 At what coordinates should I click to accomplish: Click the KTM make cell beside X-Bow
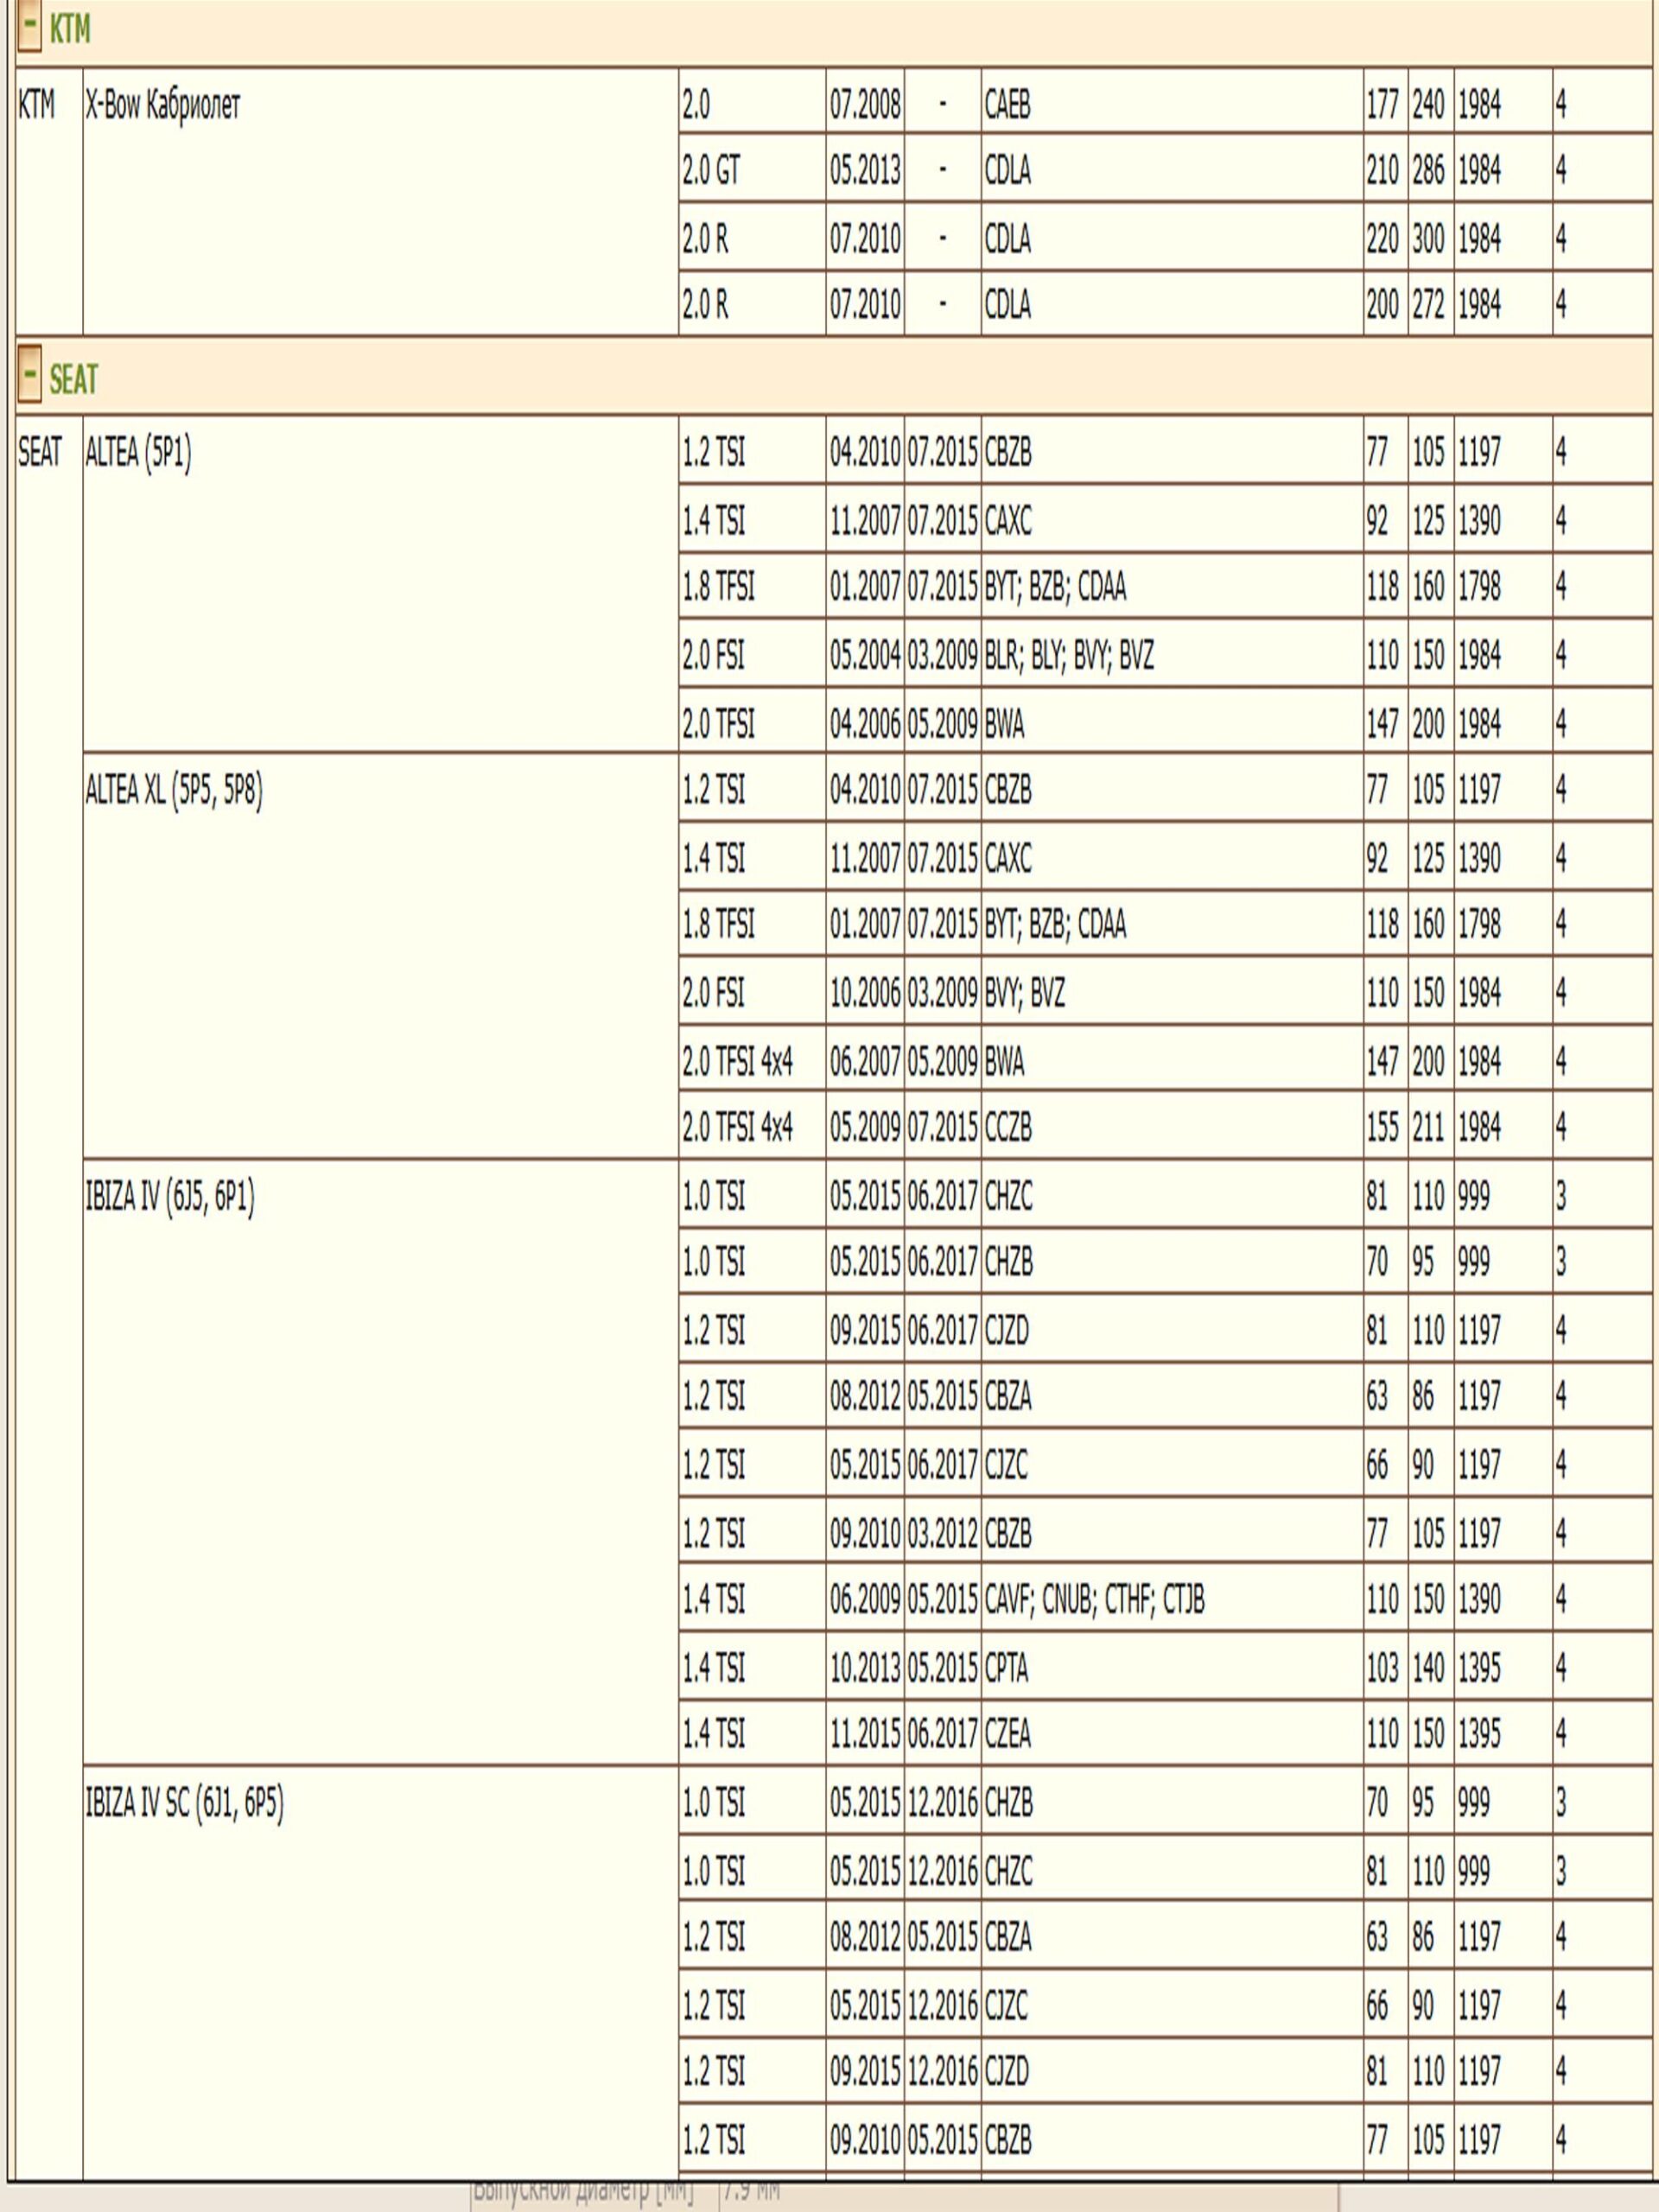[37, 105]
